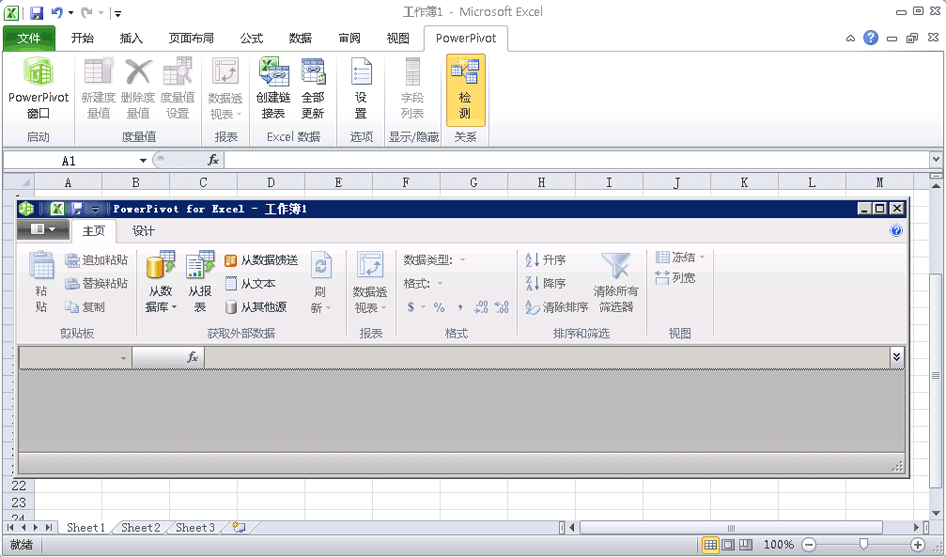Image resolution: width=946 pixels, height=557 pixels.
Task: Collapse the ribbon with the caret icon
Action: pos(850,39)
